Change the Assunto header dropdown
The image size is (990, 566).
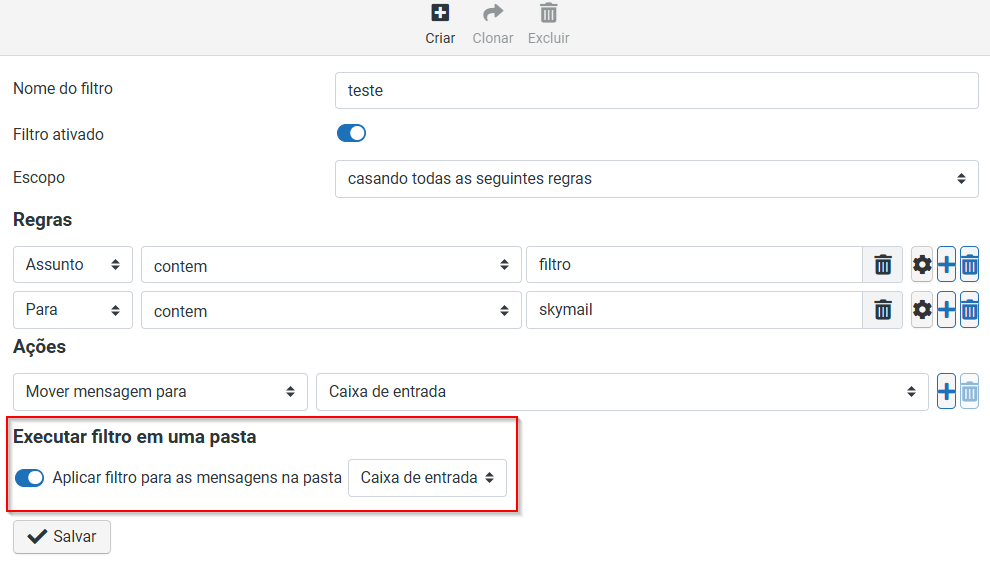(73, 265)
